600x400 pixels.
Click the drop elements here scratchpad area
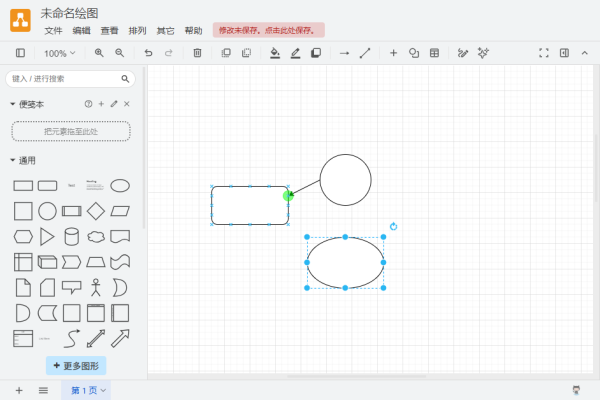(71, 131)
